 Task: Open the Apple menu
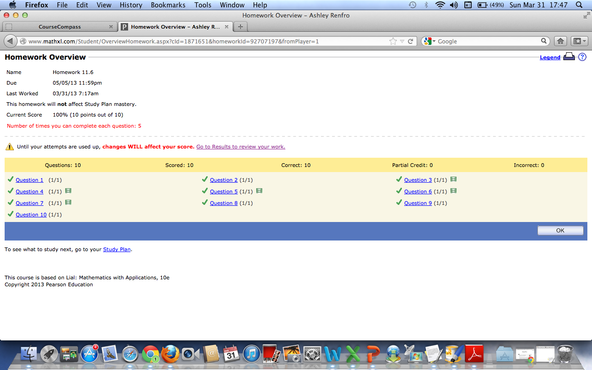(x=12, y=5)
